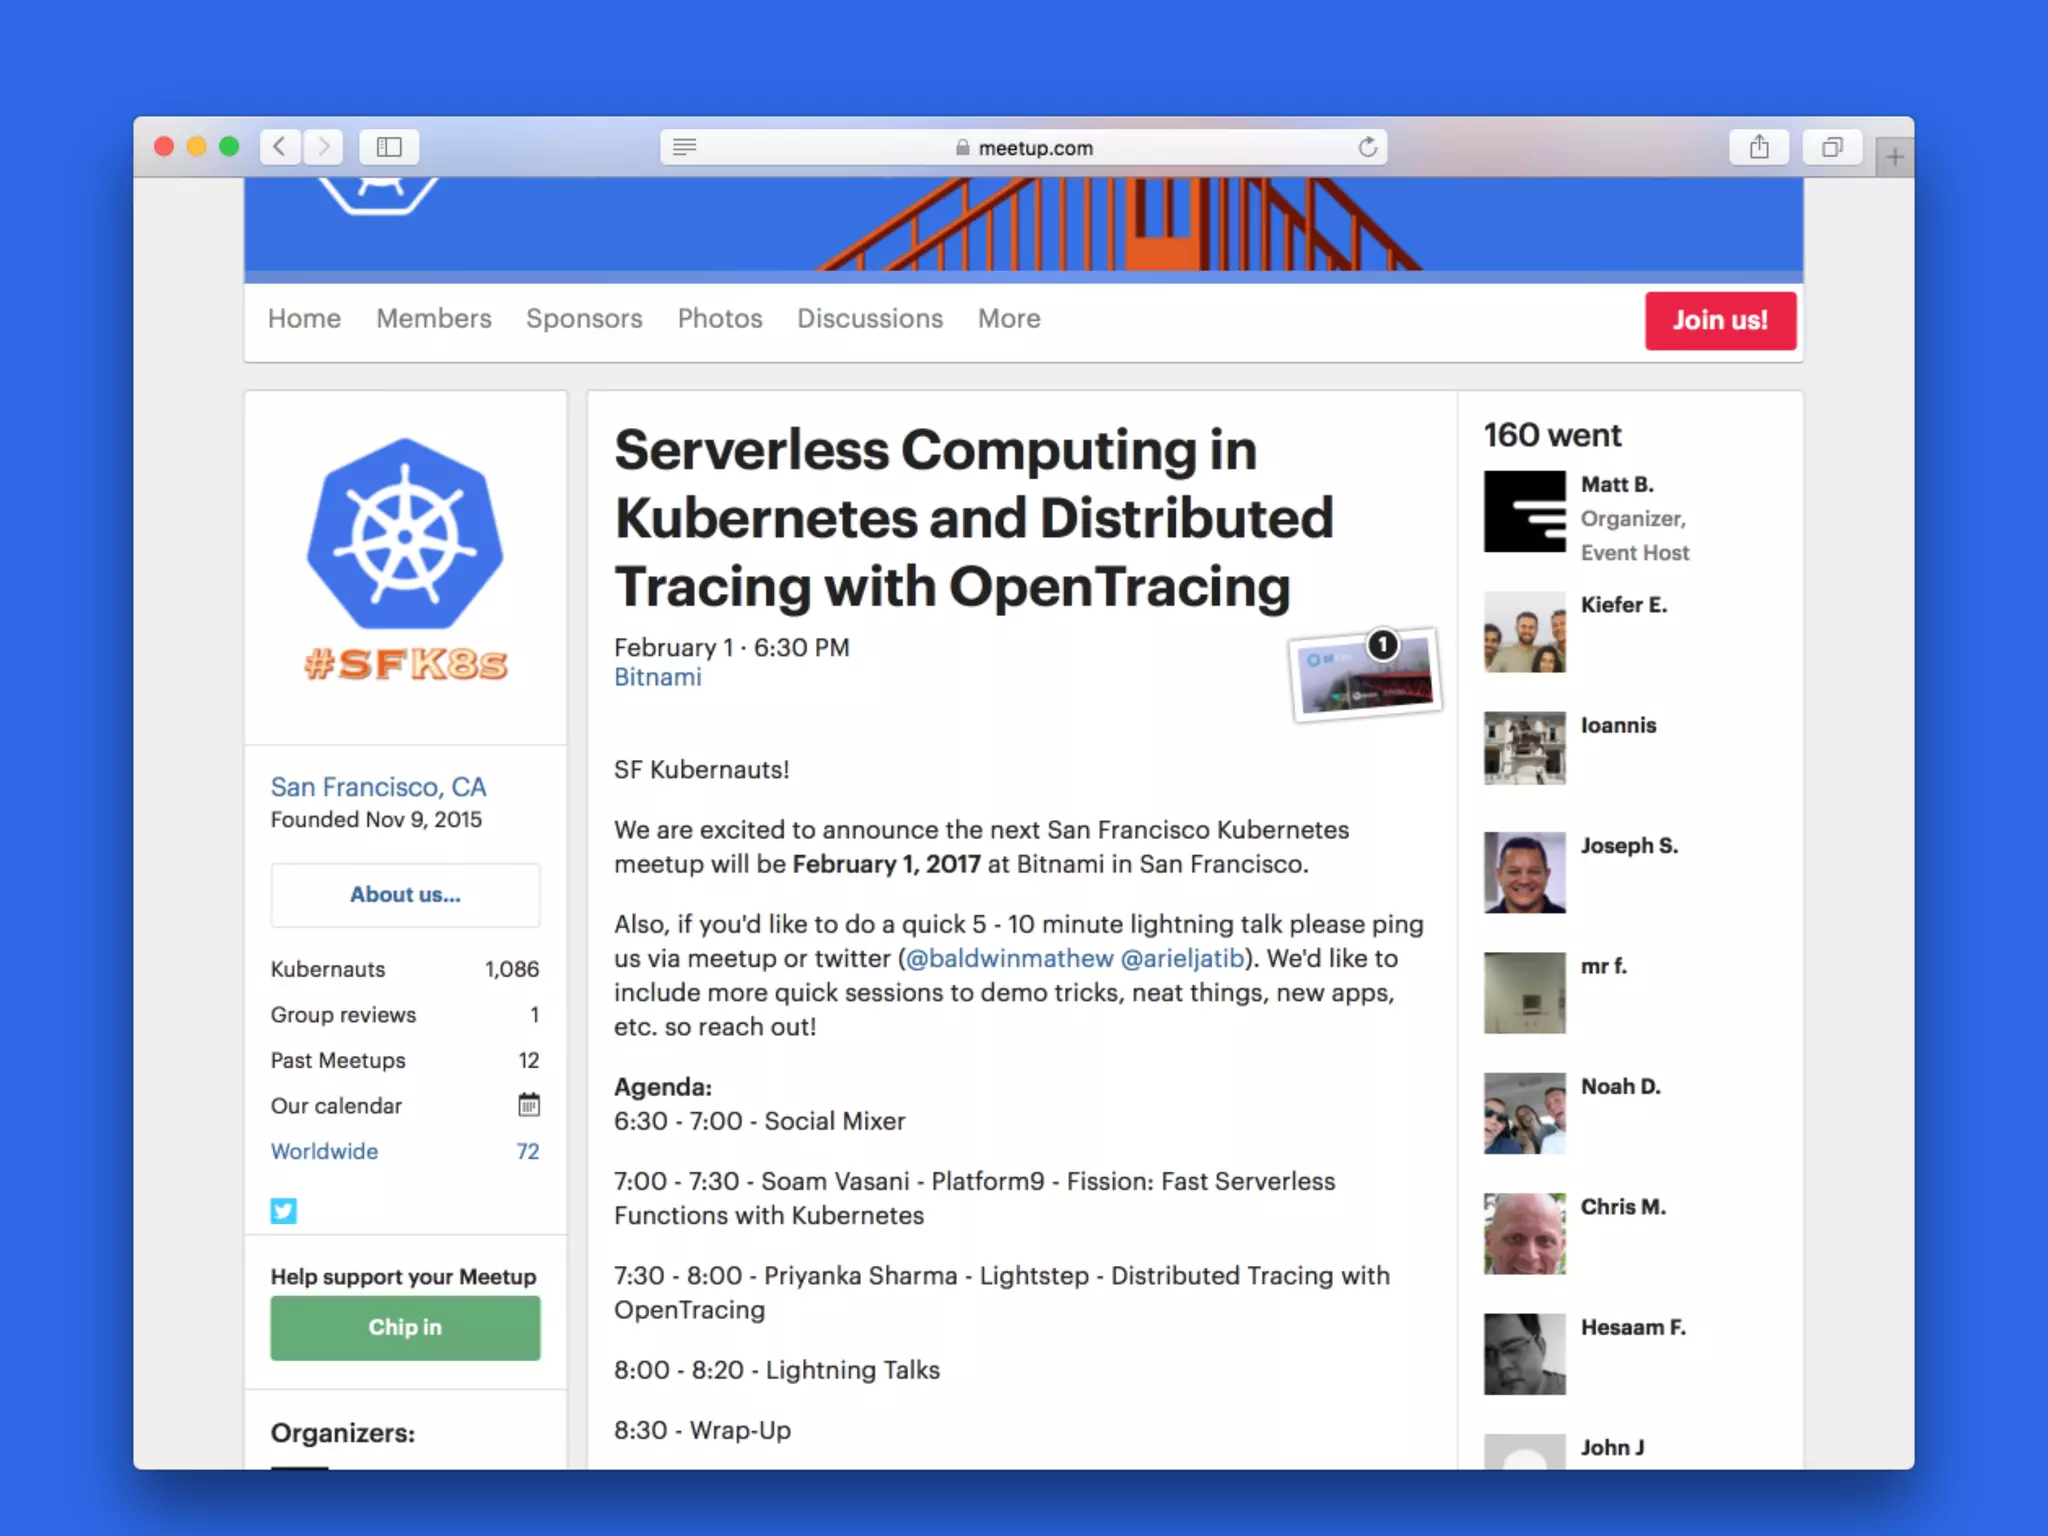The image size is (2048, 1536).
Task: Expand the More navigation menu
Action: (1009, 318)
